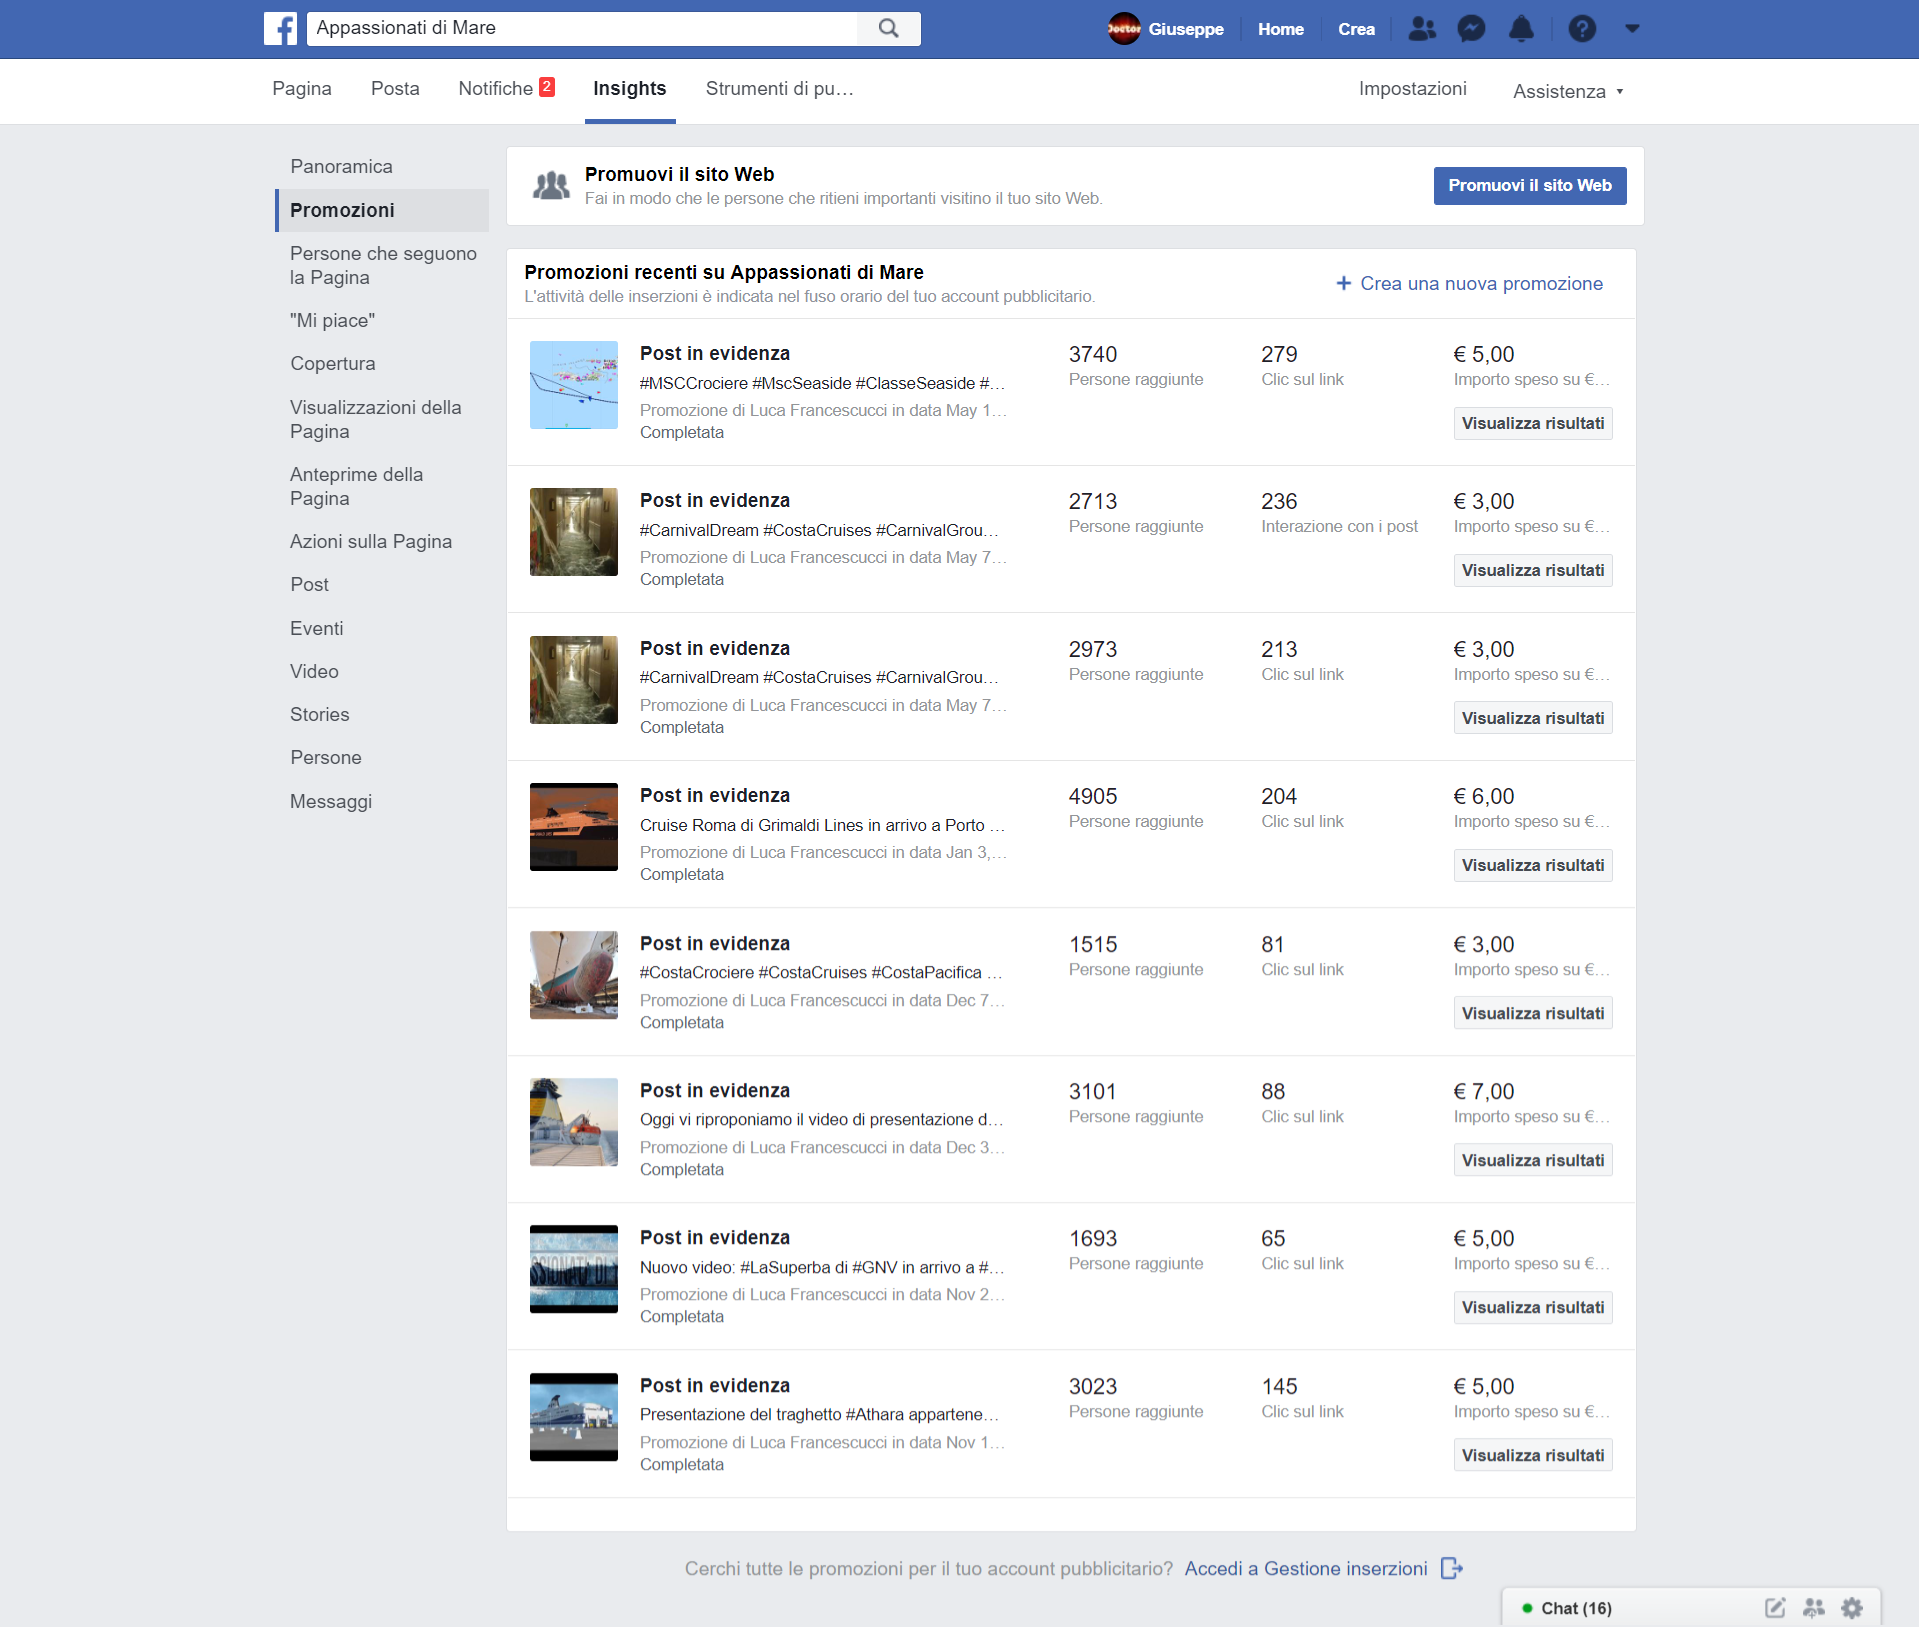
Task: View results for the 236 interactions promotion
Action: click(1532, 570)
